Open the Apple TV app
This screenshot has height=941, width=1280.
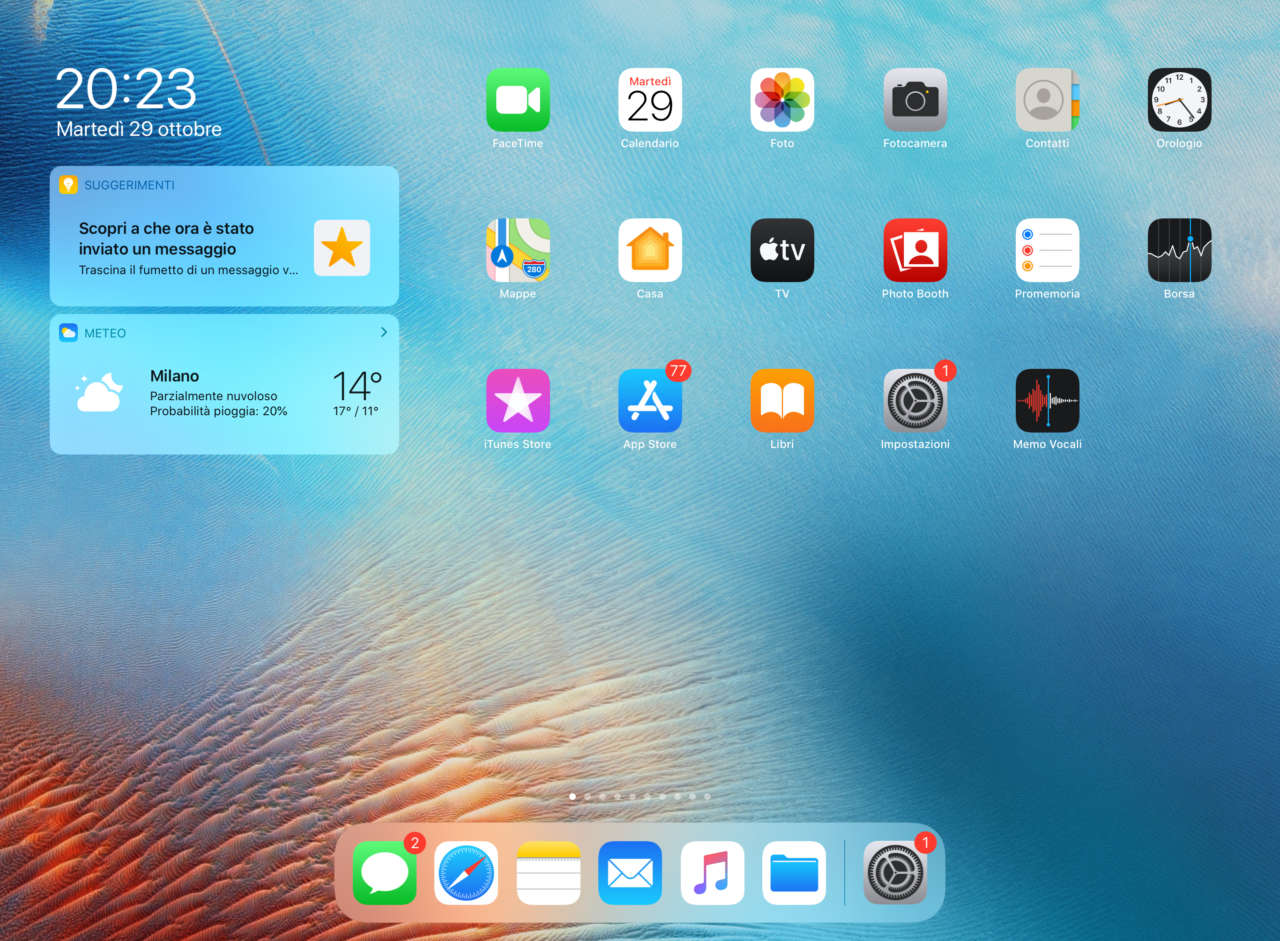tap(782, 250)
